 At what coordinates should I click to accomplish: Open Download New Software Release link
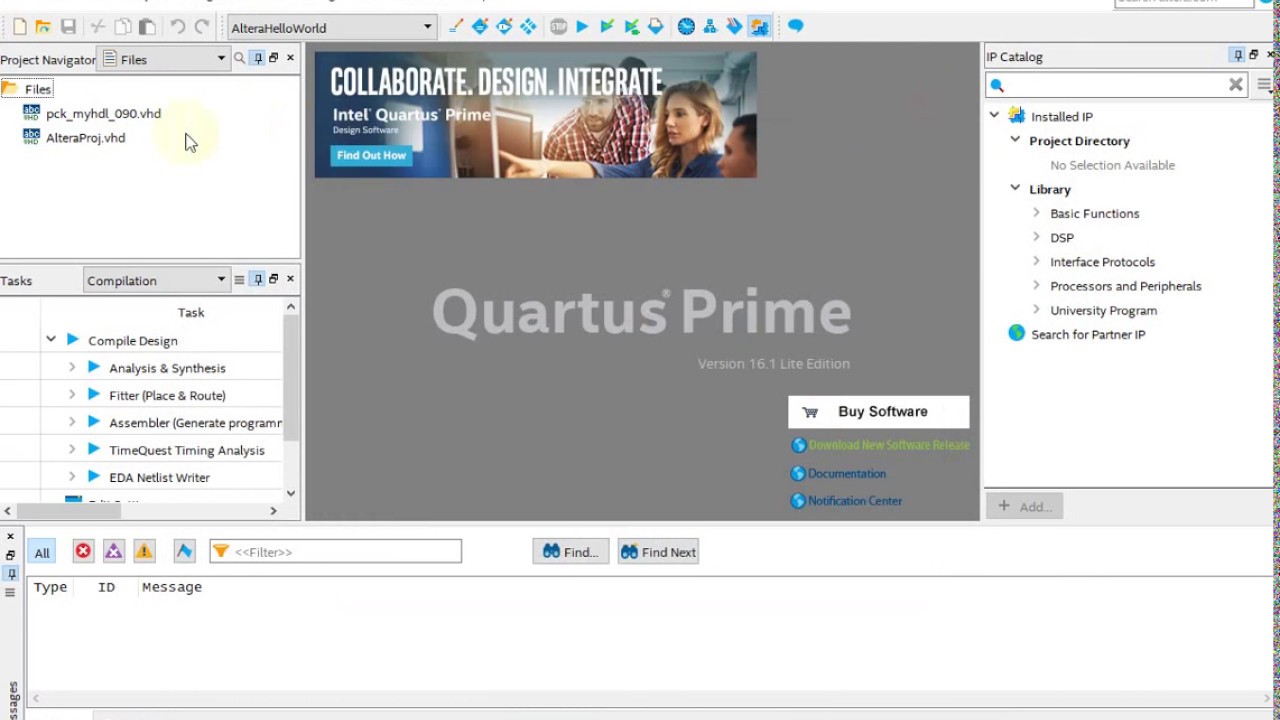pyautogui.click(x=889, y=445)
